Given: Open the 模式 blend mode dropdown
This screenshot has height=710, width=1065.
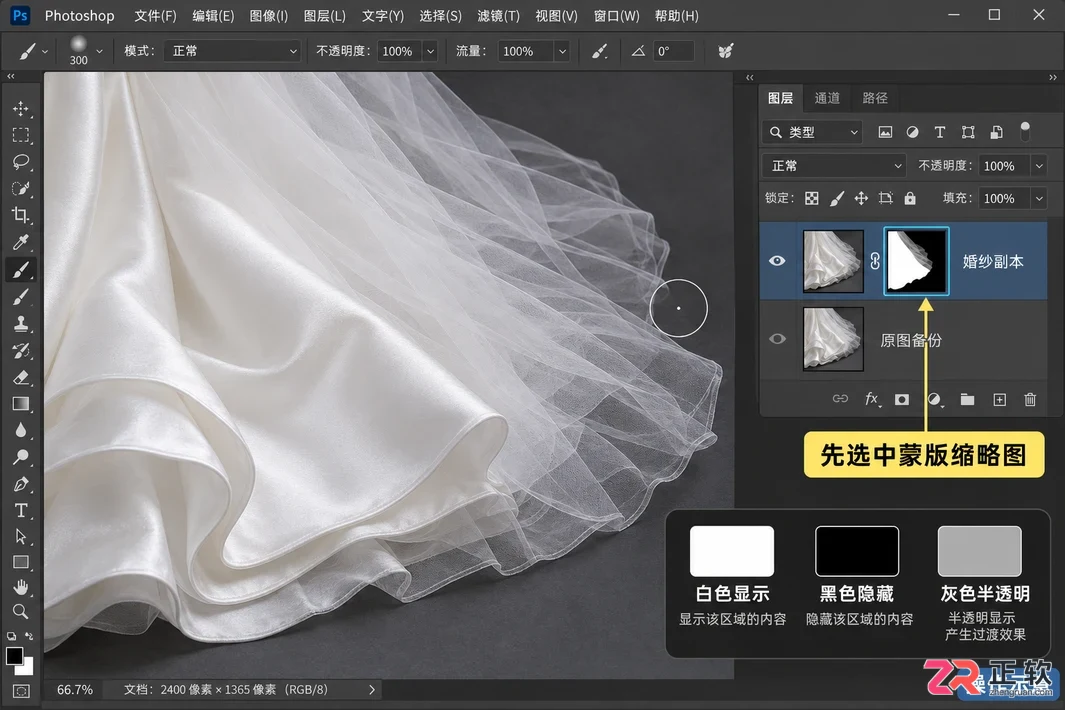Looking at the screenshot, I should pos(232,51).
